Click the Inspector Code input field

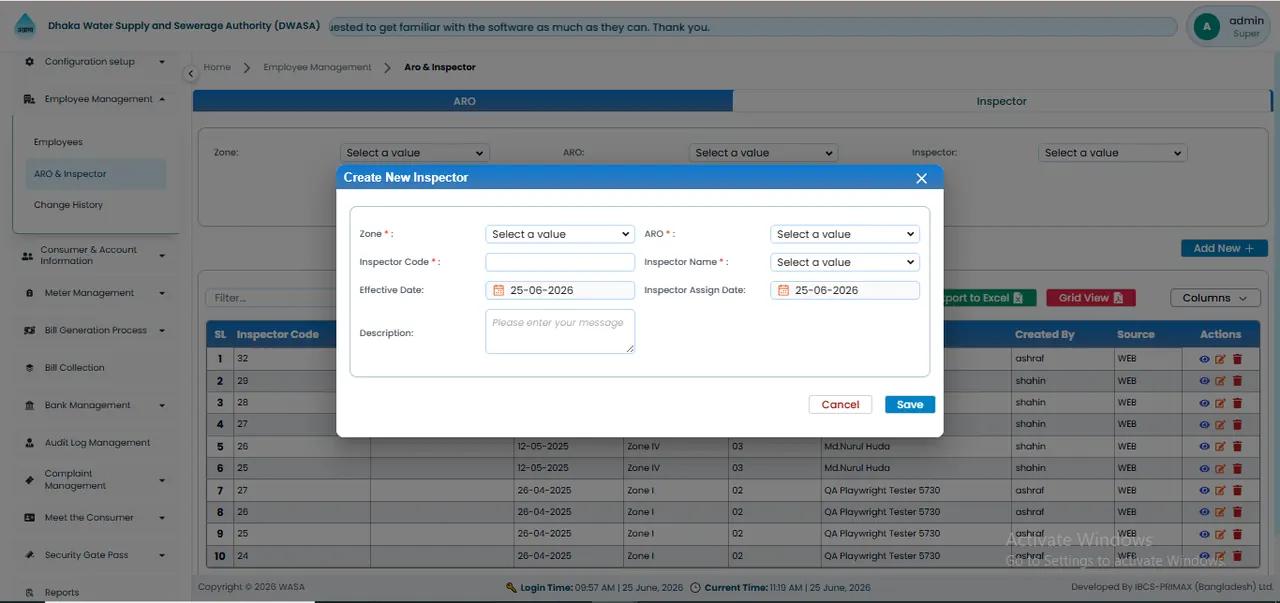560,262
